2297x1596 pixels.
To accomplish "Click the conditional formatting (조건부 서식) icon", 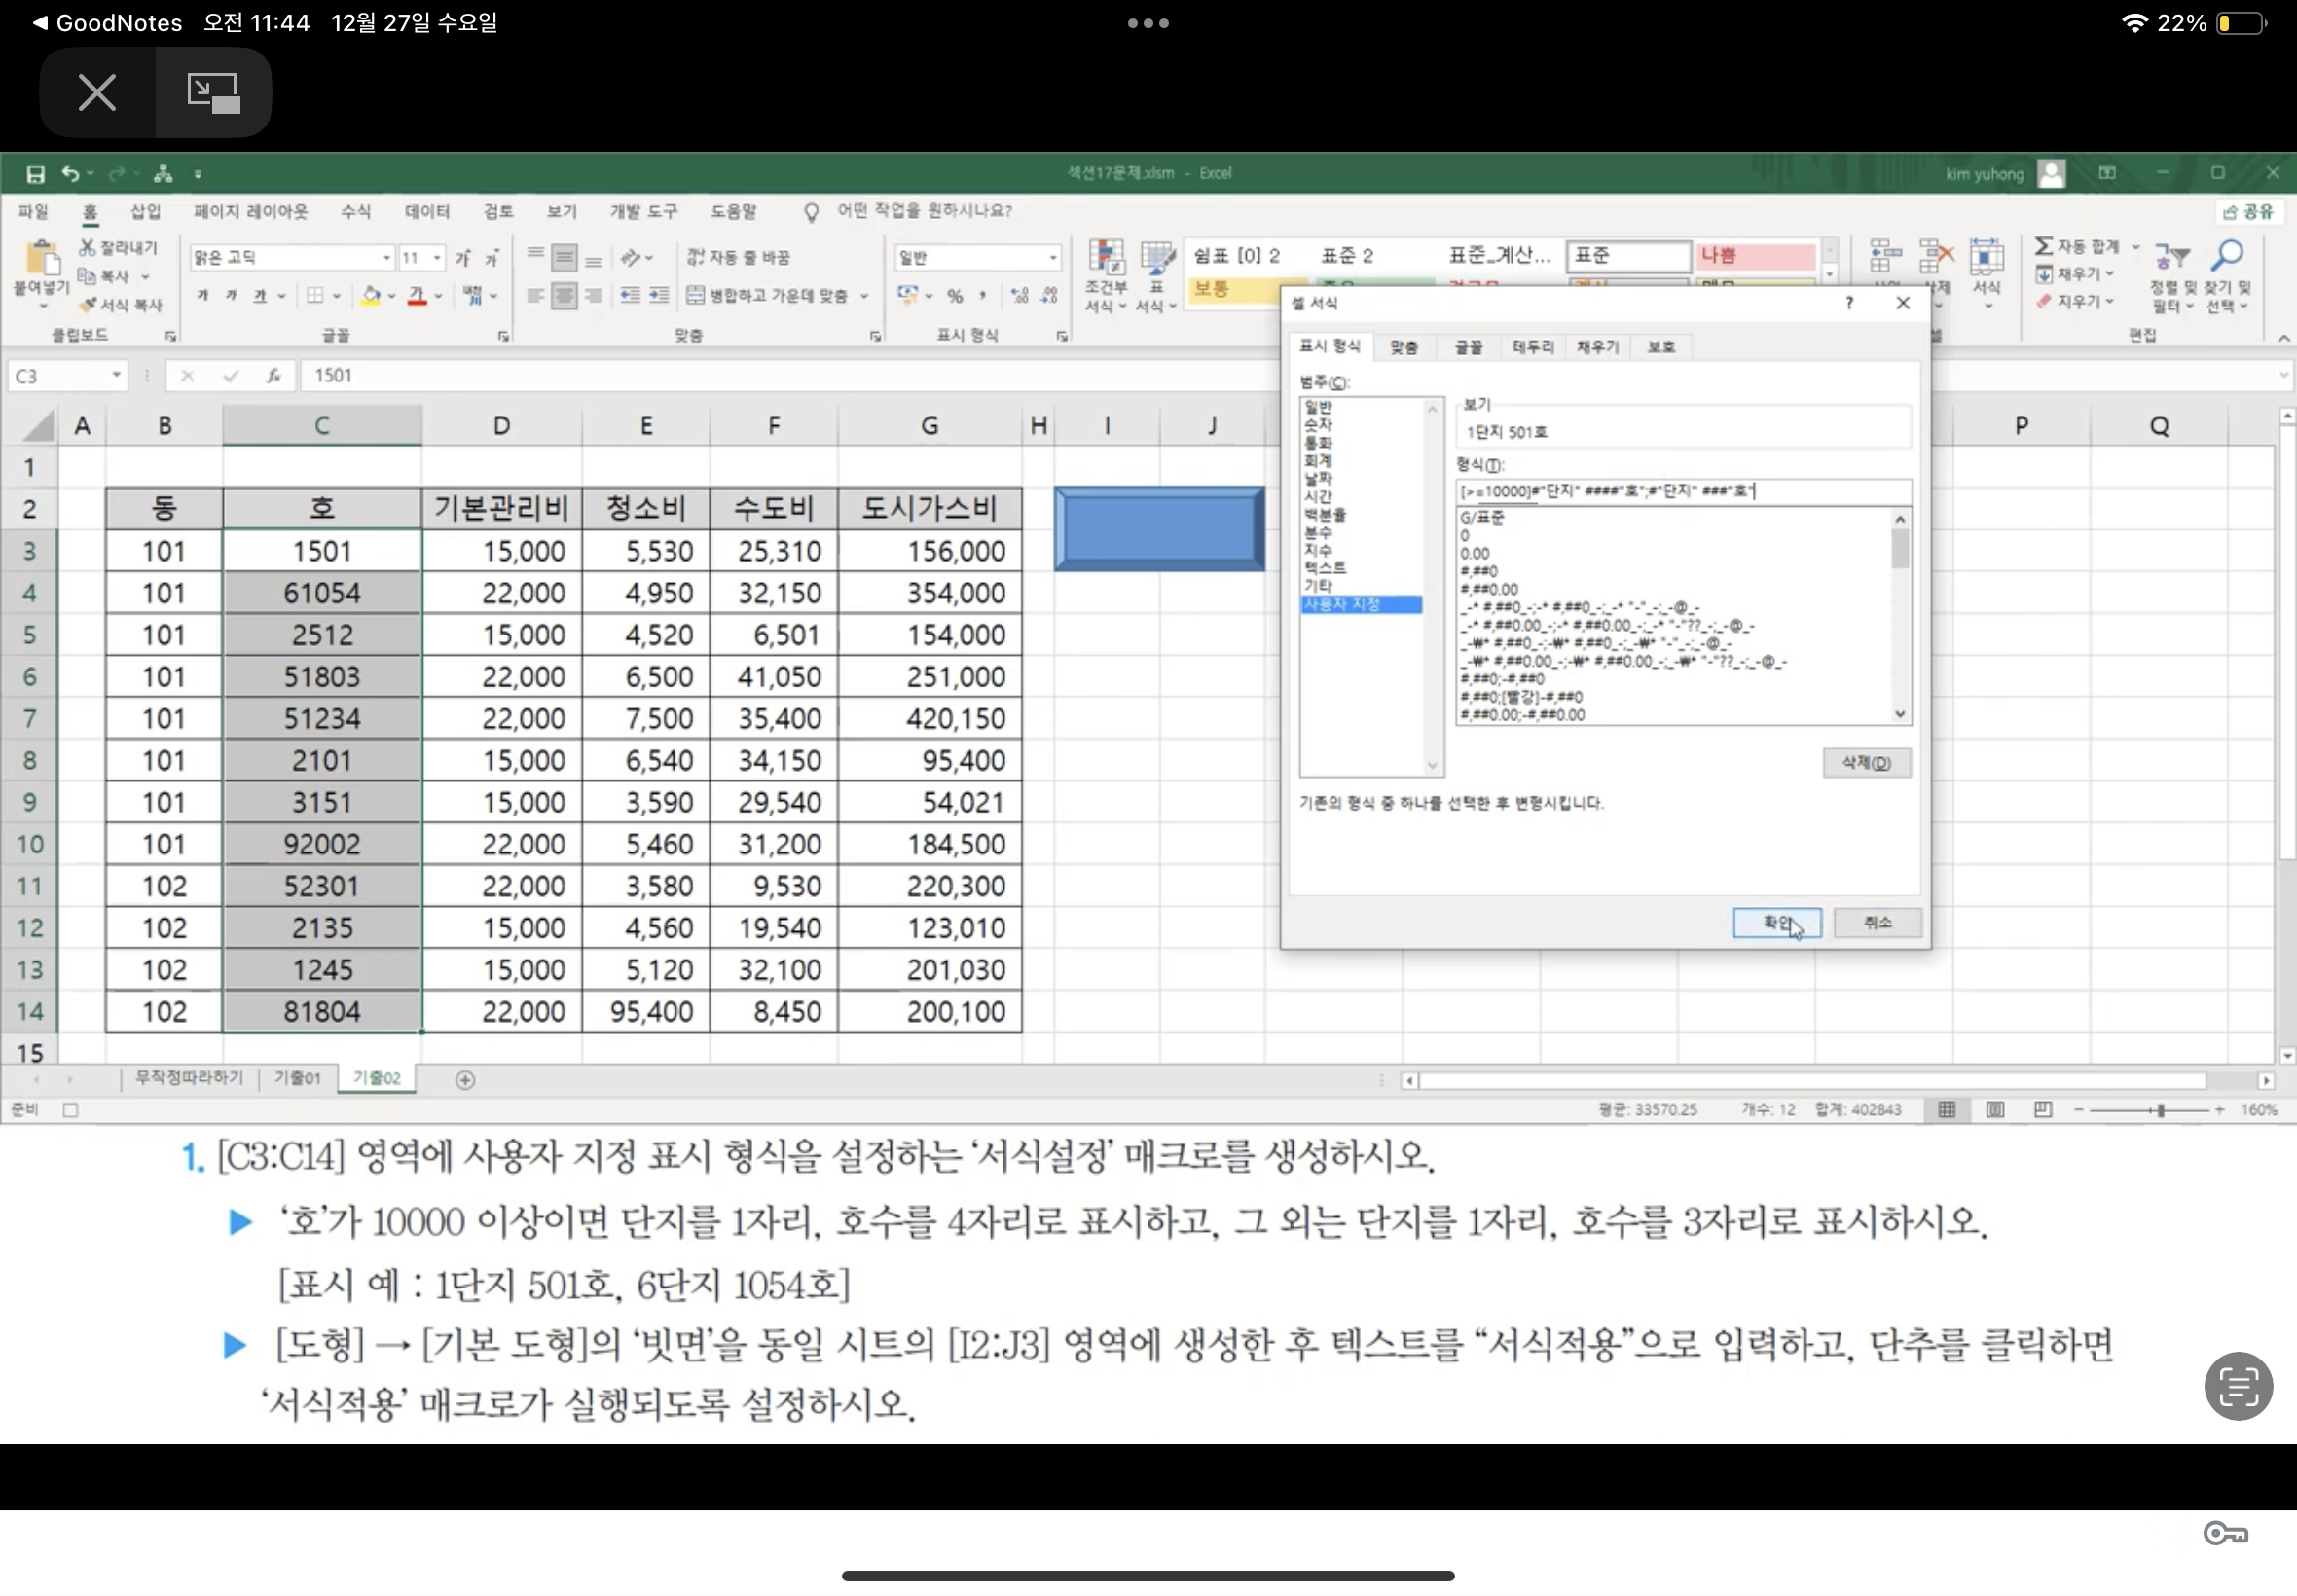I will [x=1106, y=259].
